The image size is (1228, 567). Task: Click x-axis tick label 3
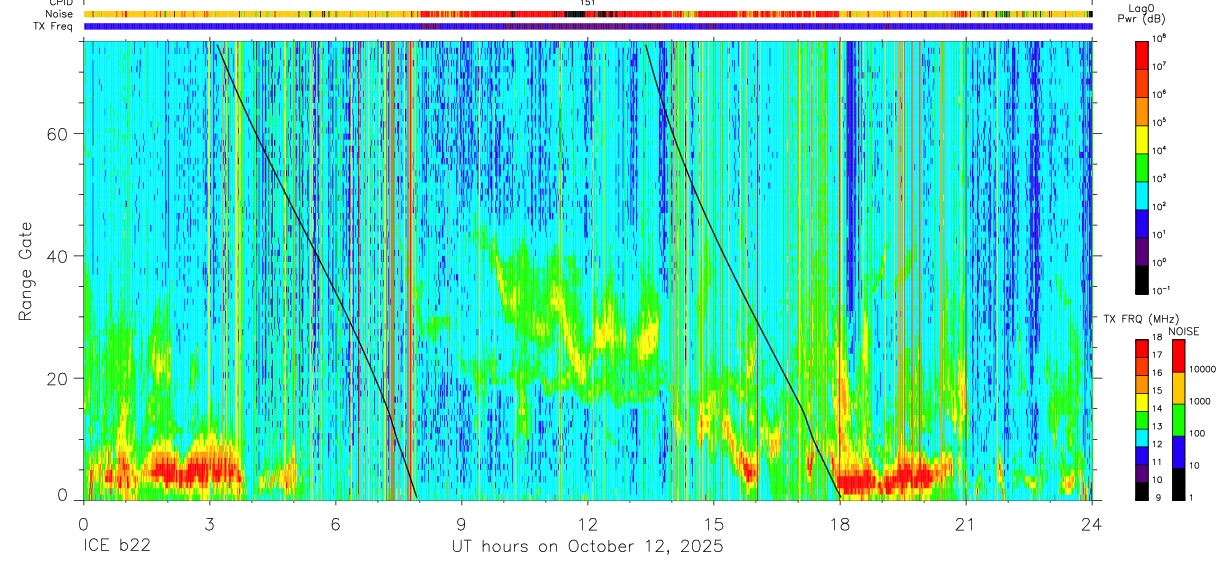[209, 524]
